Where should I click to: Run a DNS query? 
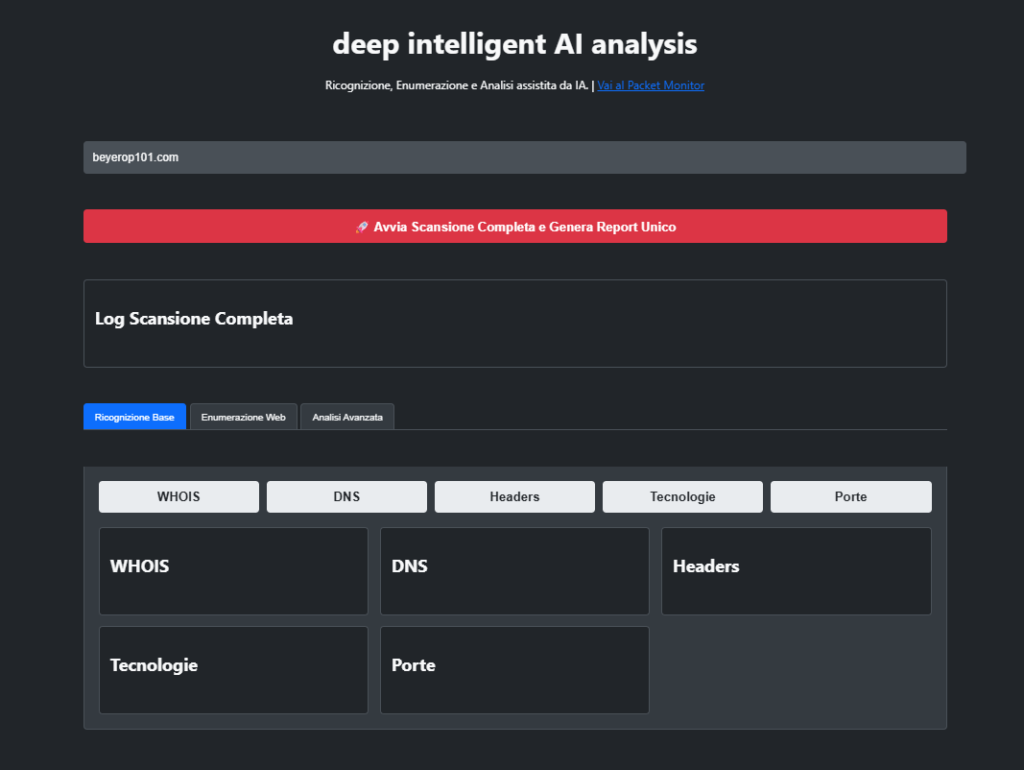pos(346,496)
